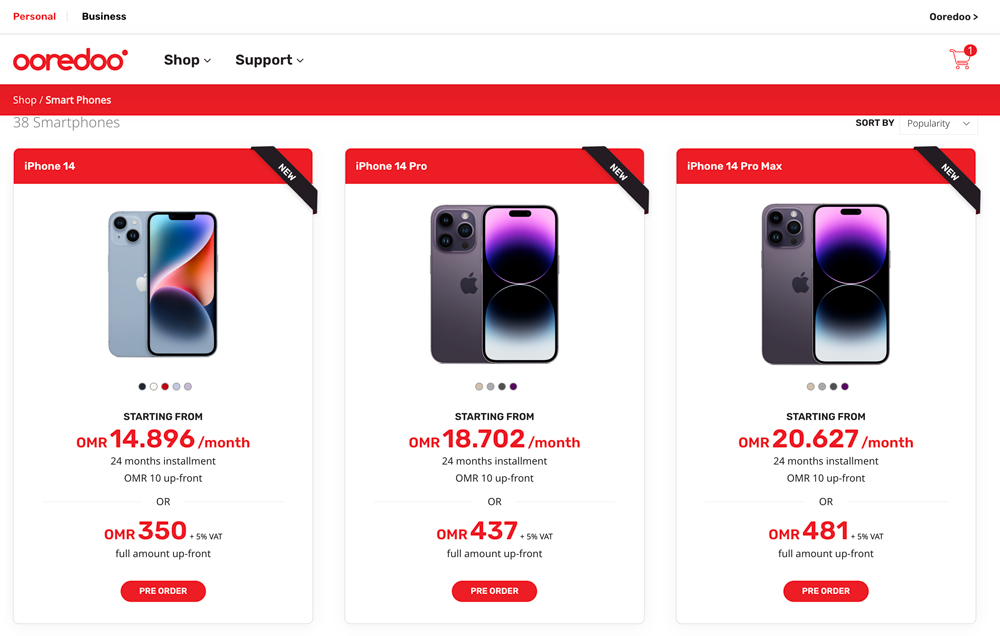Select the iPhone 14 product image
Image resolution: width=1000 pixels, height=636 pixels.
(x=163, y=284)
